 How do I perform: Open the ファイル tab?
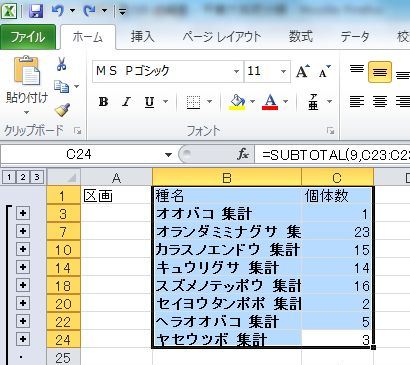(x=28, y=36)
